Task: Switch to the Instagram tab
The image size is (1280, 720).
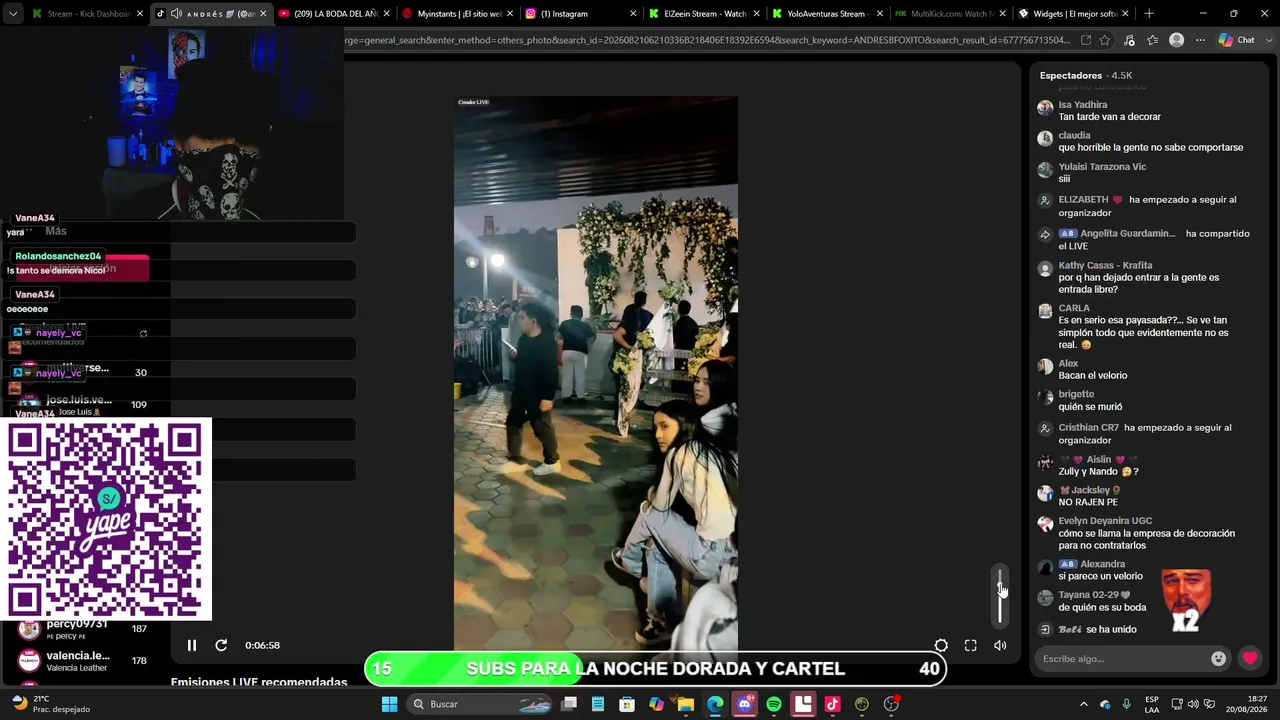Action: (580, 14)
